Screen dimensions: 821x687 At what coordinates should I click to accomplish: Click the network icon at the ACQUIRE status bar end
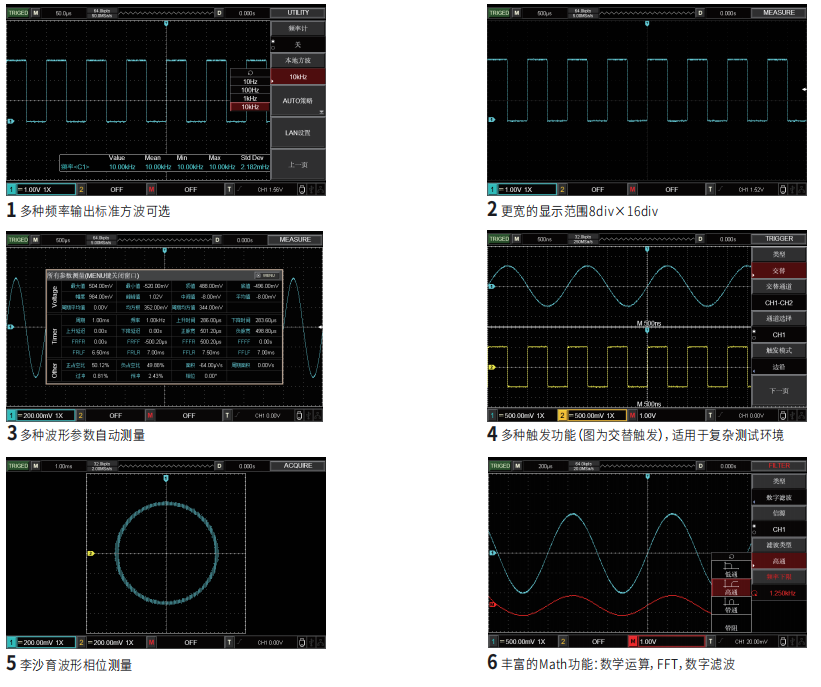click(x=320, y=642)
